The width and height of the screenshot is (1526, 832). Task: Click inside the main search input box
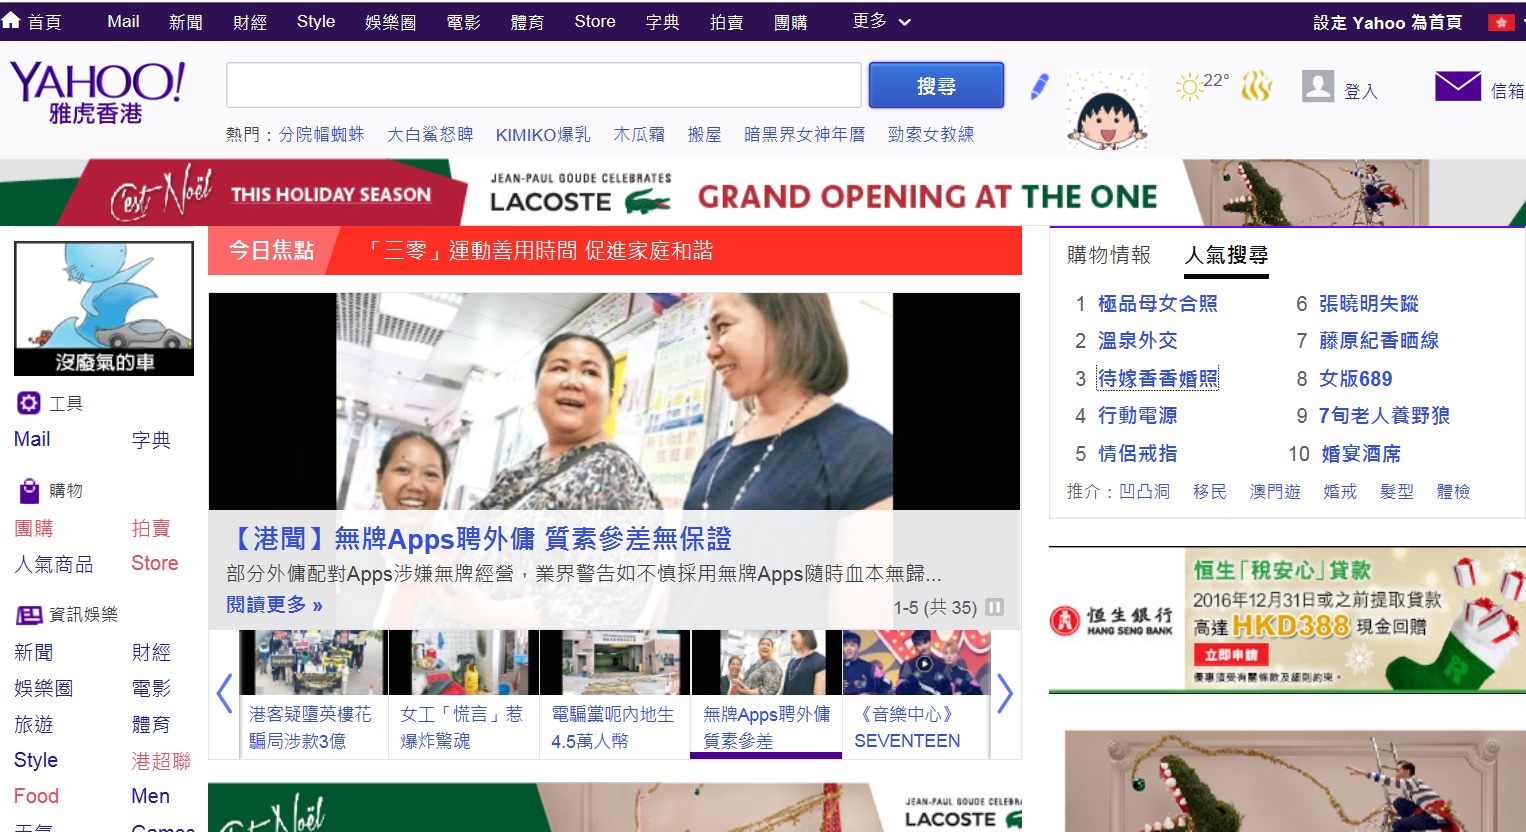point(543,85)
